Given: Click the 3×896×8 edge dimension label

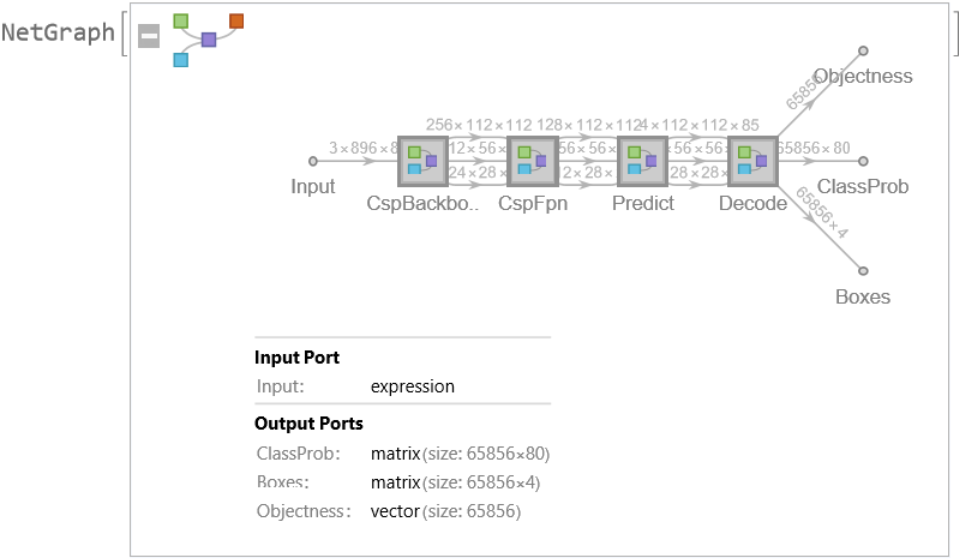Looking at the screenshot, I should 364,149.
